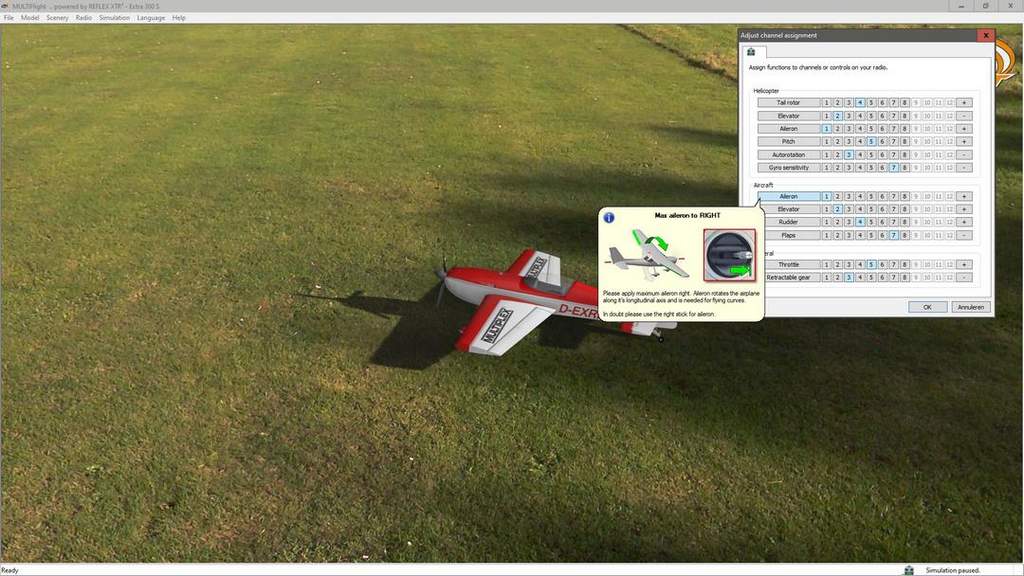
Task: Assign channel 8 to Retractable gear
Action: click(x=904, y=277)
